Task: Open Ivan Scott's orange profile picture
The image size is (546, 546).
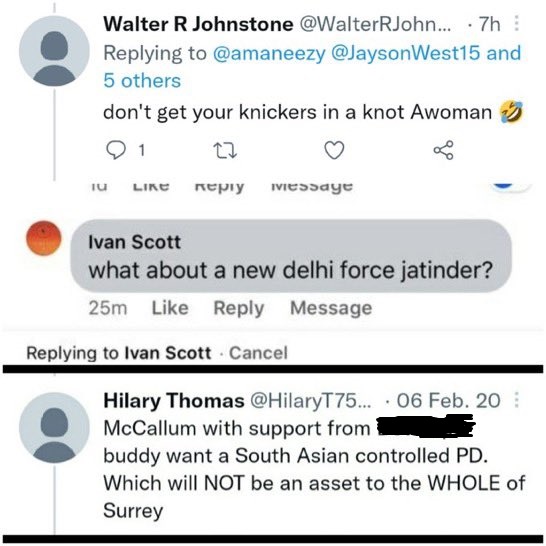Action: pos(44,238)
